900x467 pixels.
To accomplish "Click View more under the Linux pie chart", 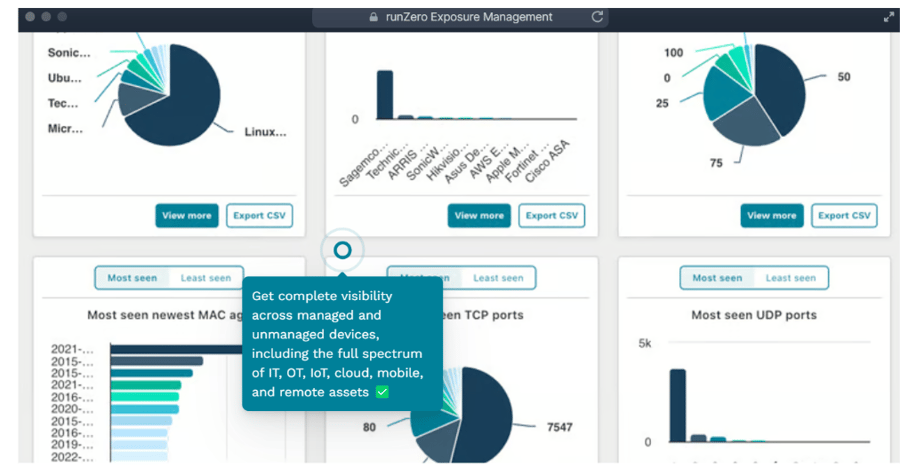I will [x=187, y=216].
